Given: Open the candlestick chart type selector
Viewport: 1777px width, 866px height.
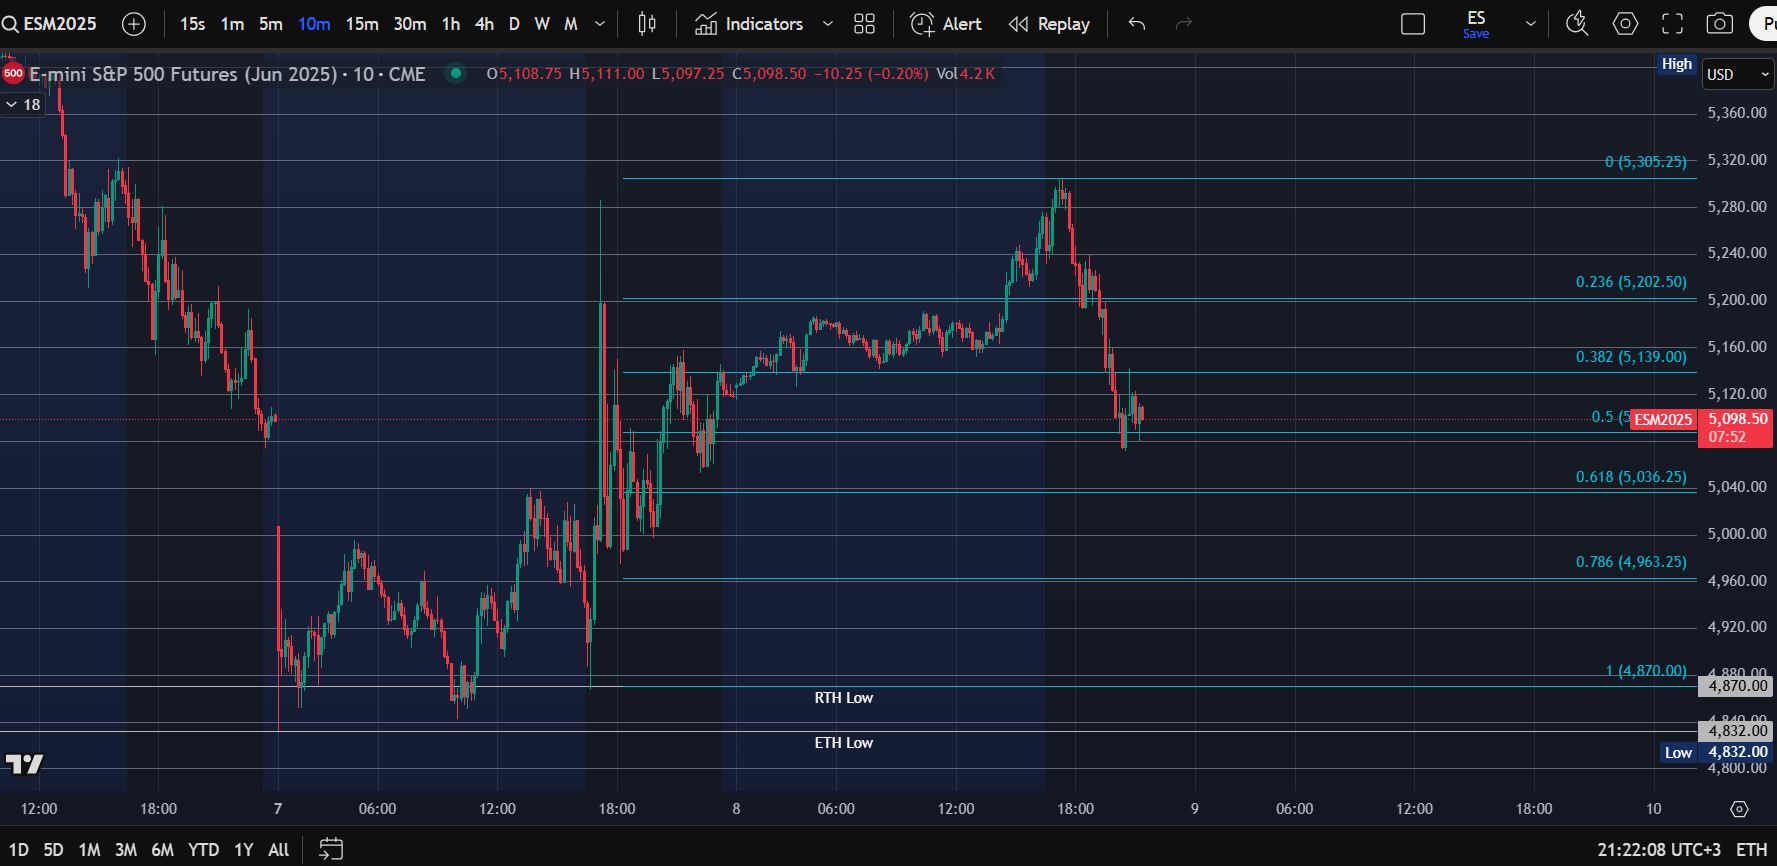Looking at the screenshot, I should 647,24.
